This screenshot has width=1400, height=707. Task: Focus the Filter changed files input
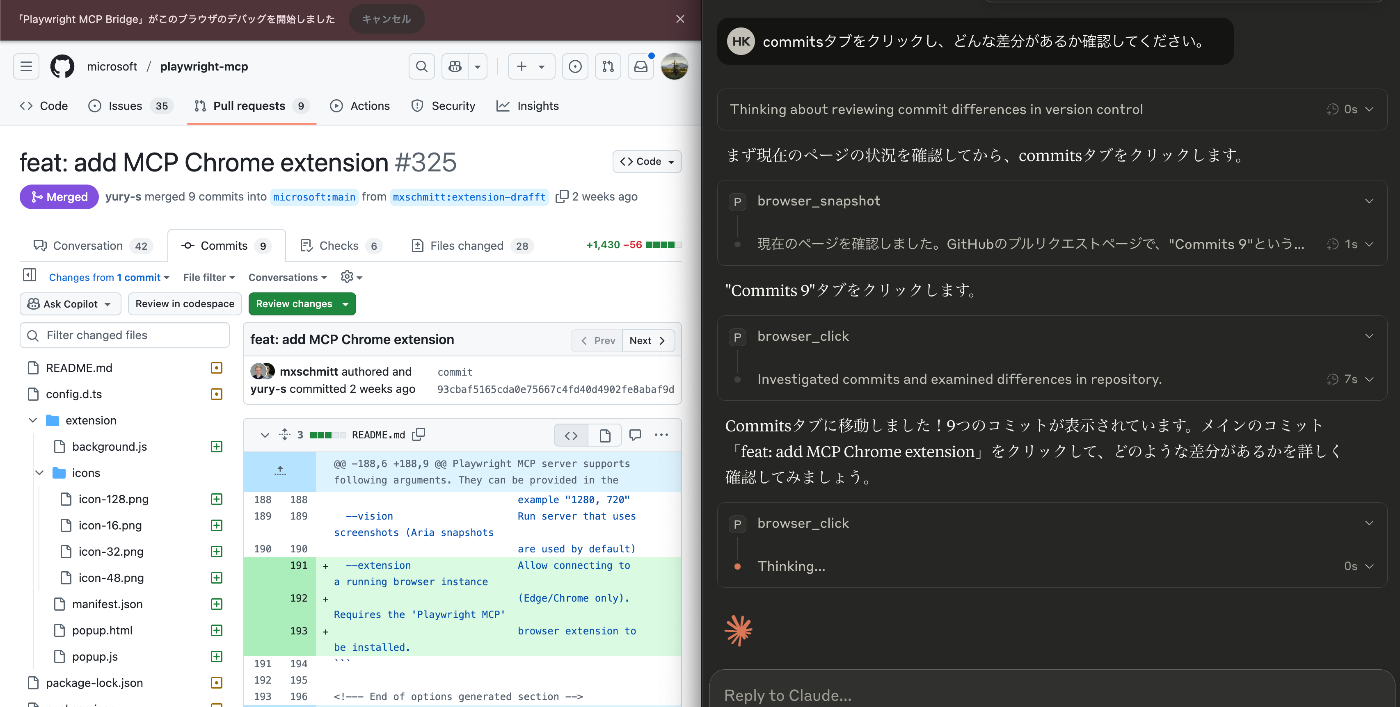click(x=125, y=335)
